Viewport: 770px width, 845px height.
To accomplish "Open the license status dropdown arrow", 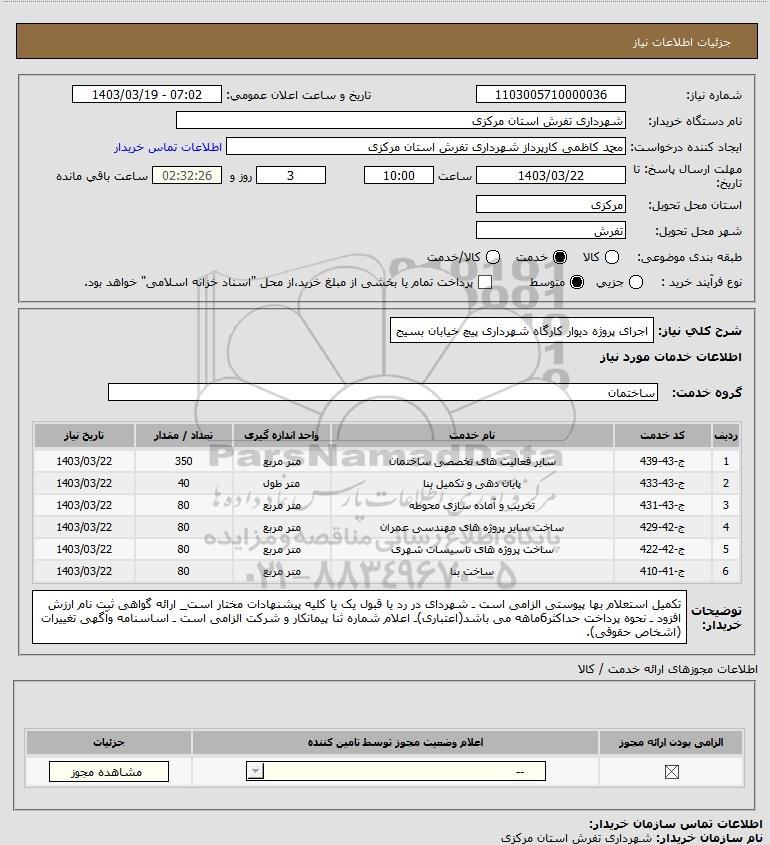I will coord(255,771).
